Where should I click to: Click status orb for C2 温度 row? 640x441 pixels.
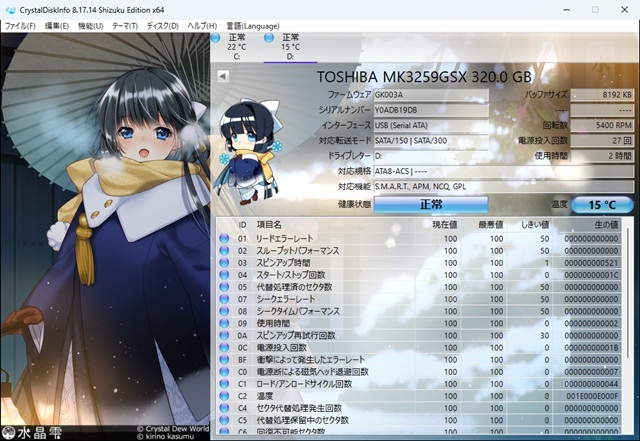pyautogui.click(x=225, y=396)
